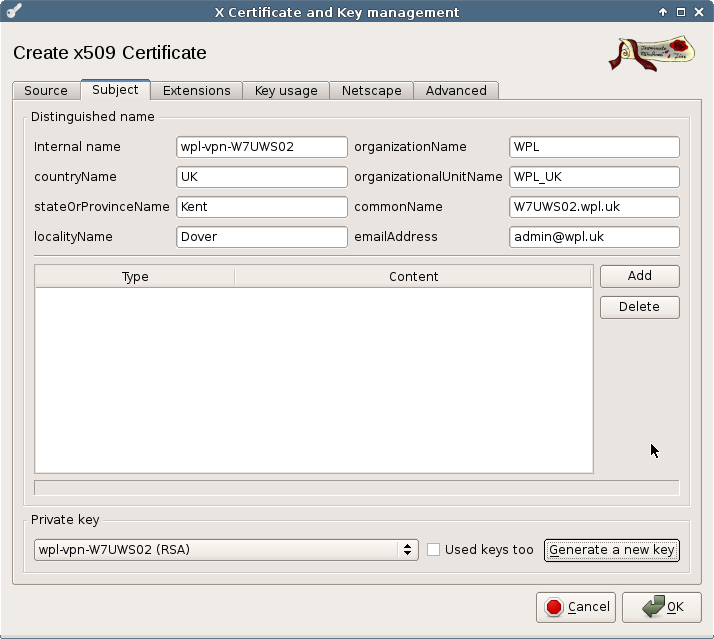Click the 'Private key' group label

tap(65, 520)
